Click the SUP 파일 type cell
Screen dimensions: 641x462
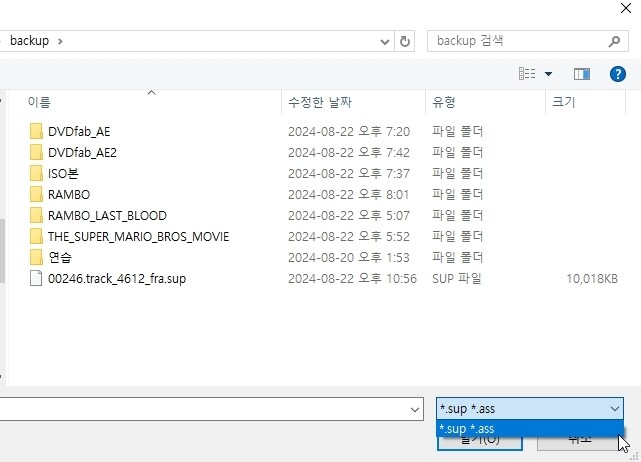(x=457, y=279)
